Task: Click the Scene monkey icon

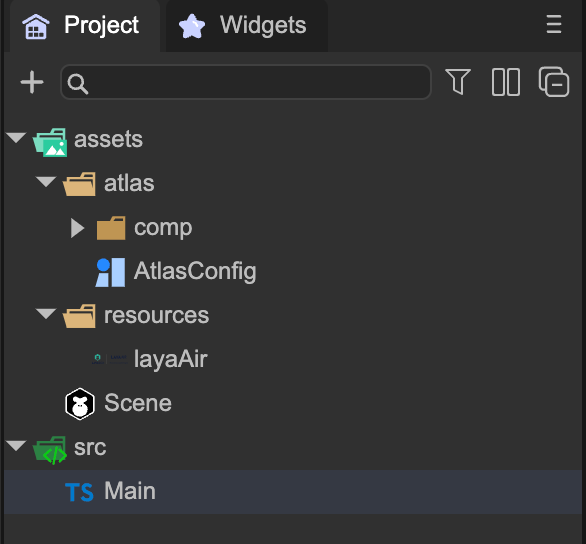Action: click(x=80, y=404)
